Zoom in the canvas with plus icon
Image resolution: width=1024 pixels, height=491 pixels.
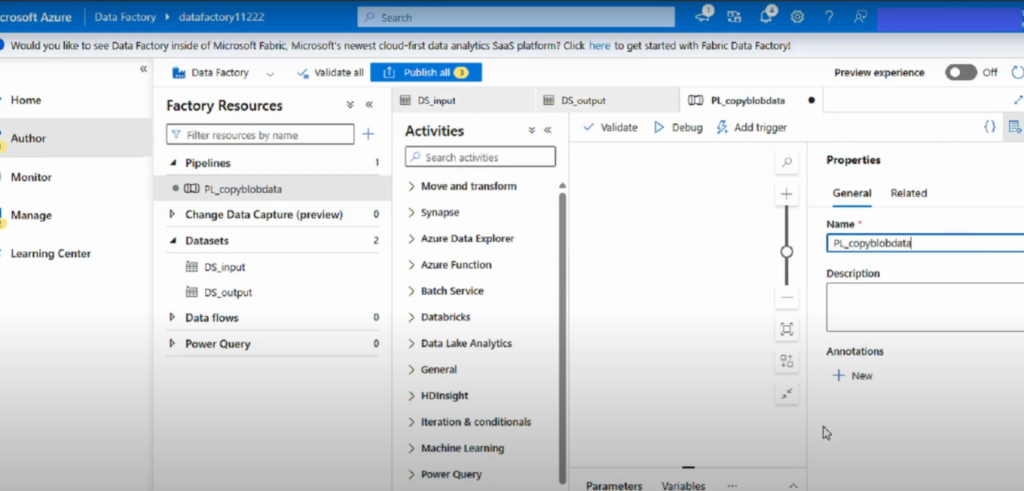pos(787,194)
